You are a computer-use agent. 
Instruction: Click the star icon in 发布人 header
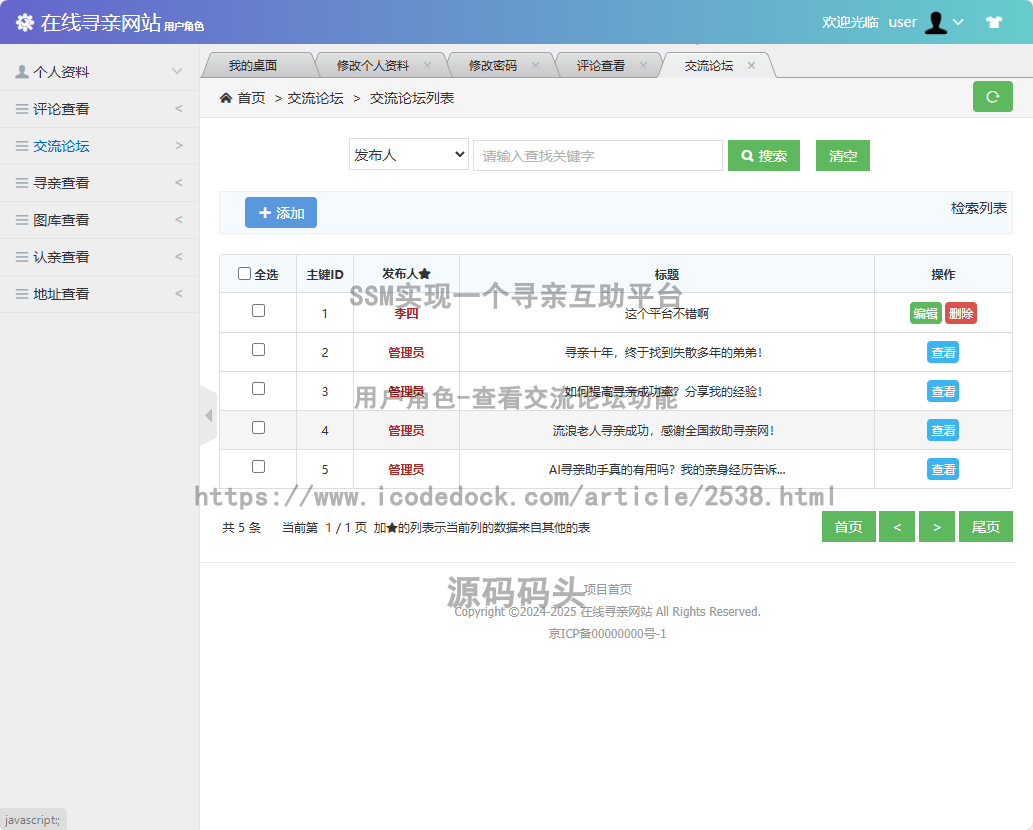(x=425, y=273)
